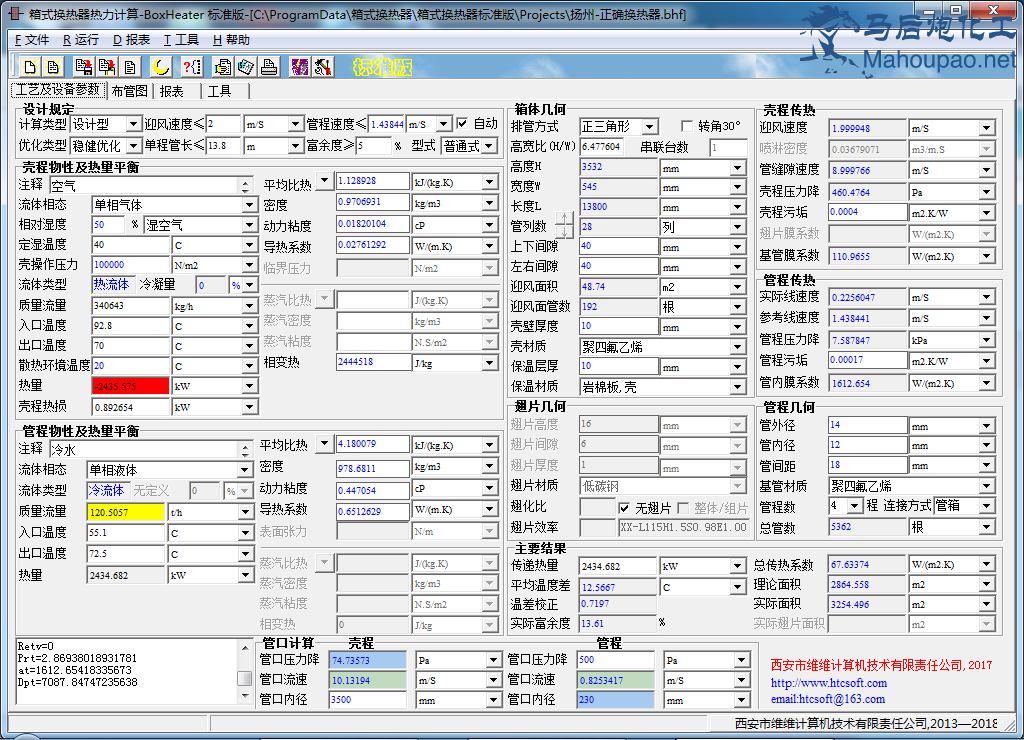Expand the tube-side 流体相态 单相液体 dropdown

coord(244,470)
